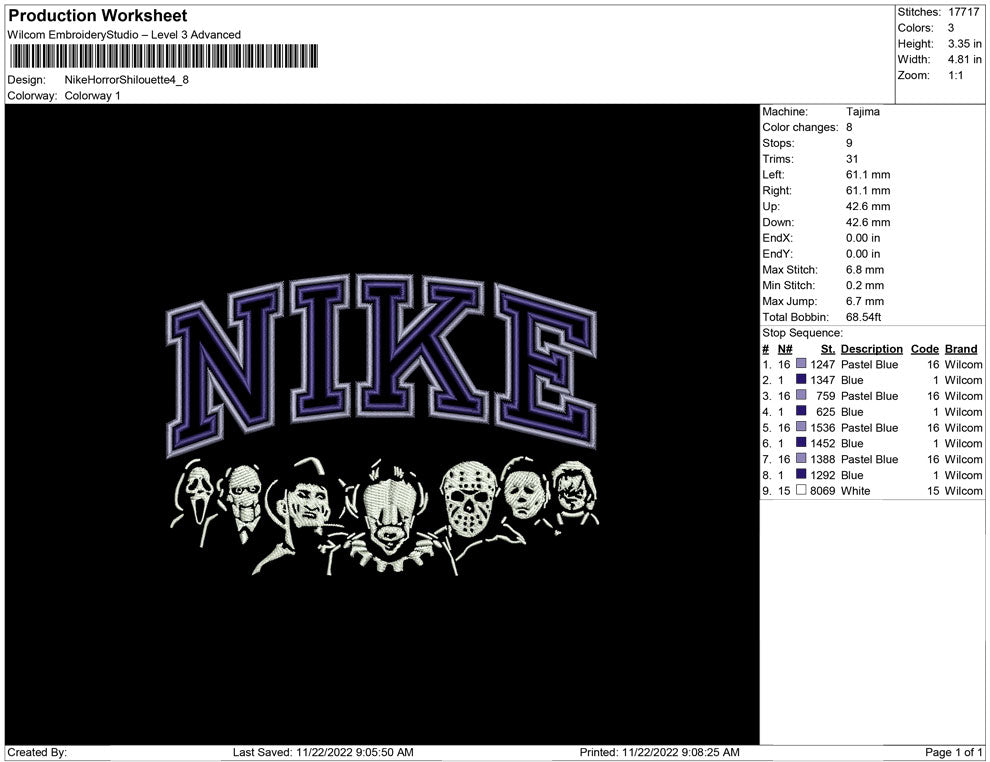Viewport: 990px width, 762px height.
Task: Click the N# column header
Action: (785, 349)
